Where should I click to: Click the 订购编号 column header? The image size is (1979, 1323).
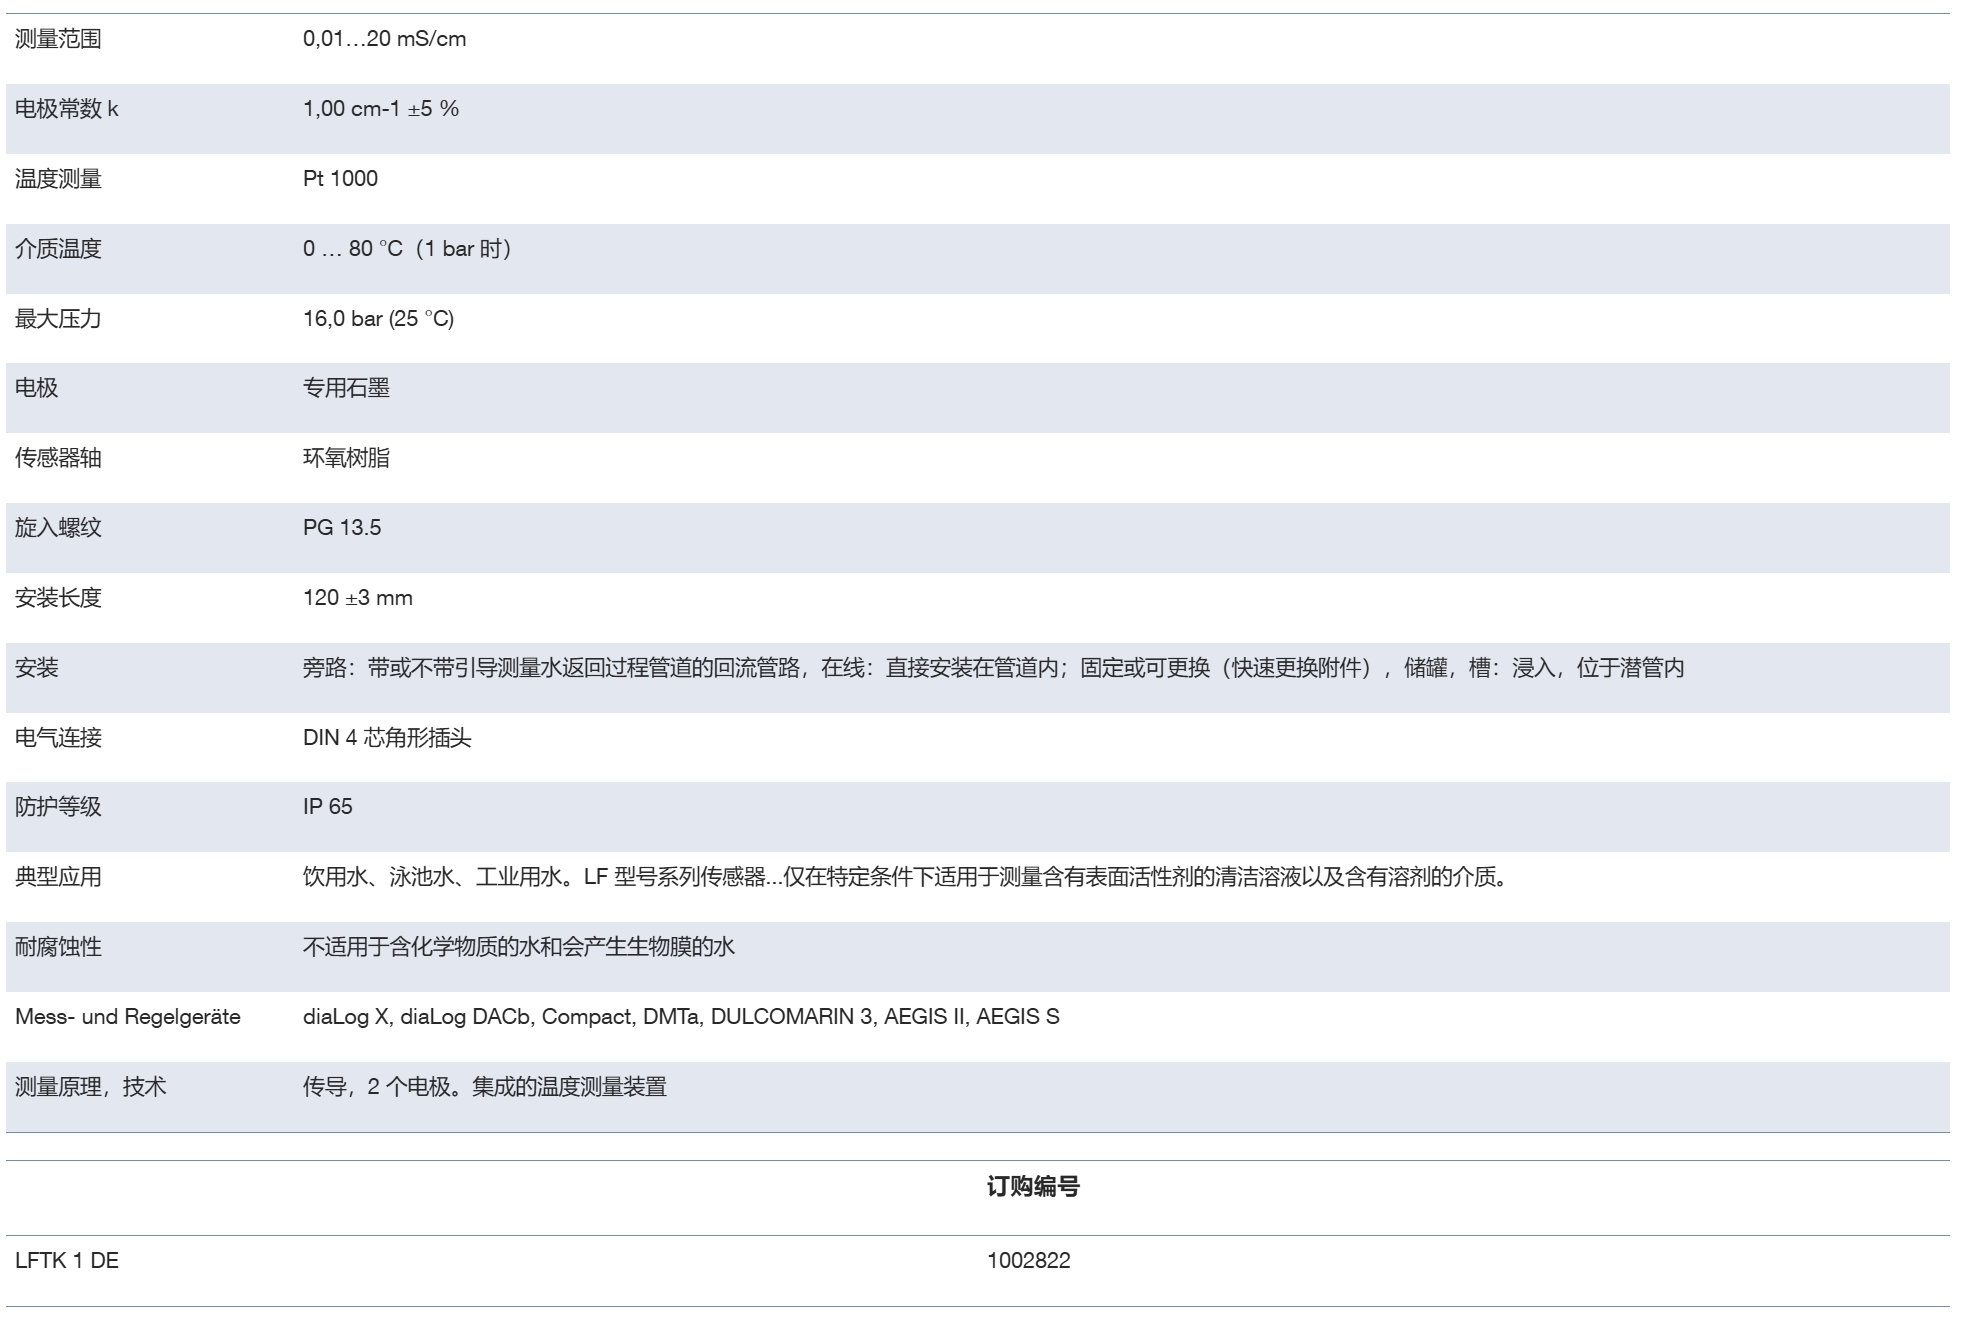tap(1033, 1187)
